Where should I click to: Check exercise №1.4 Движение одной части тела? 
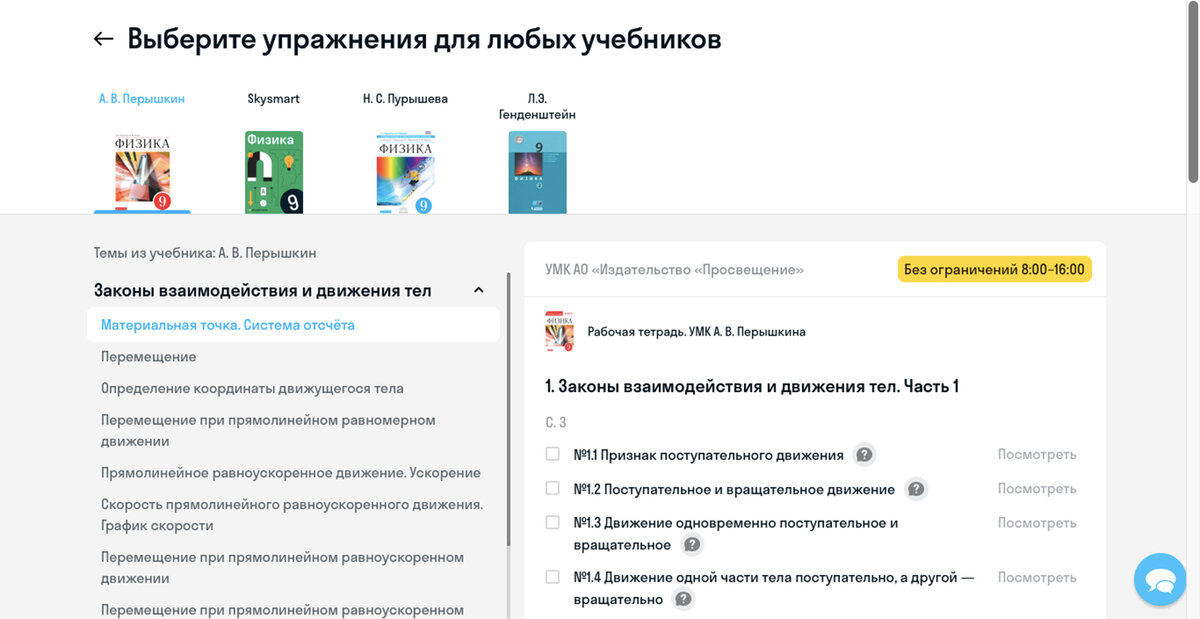552,576
